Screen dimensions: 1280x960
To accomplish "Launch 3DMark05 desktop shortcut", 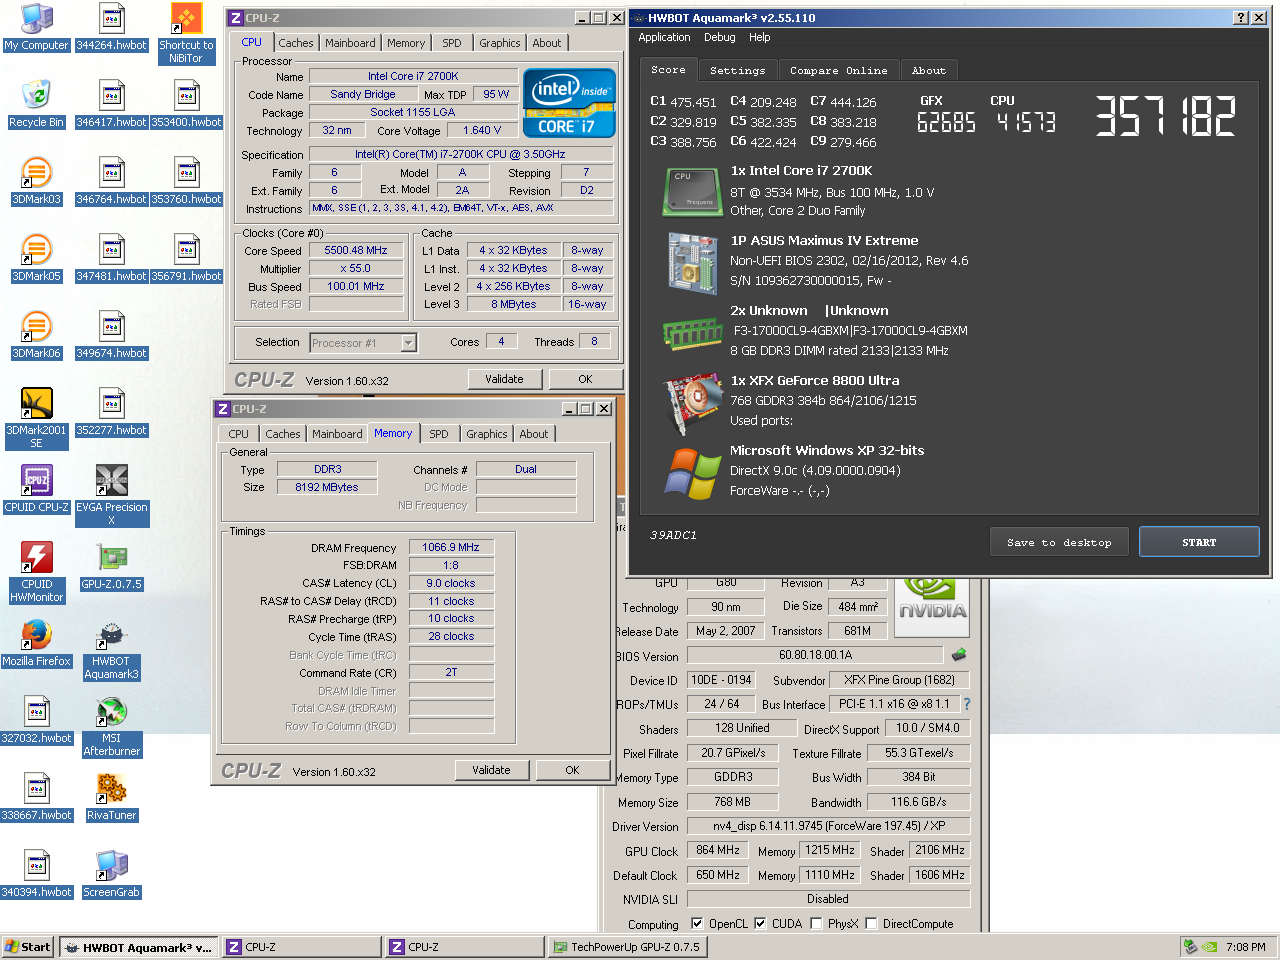I will click(36, 258).
